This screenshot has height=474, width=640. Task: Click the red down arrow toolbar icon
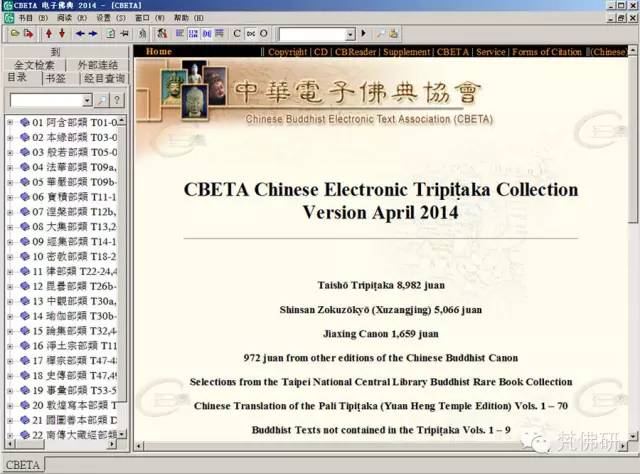pyautogui.click(x=62, y=33)
